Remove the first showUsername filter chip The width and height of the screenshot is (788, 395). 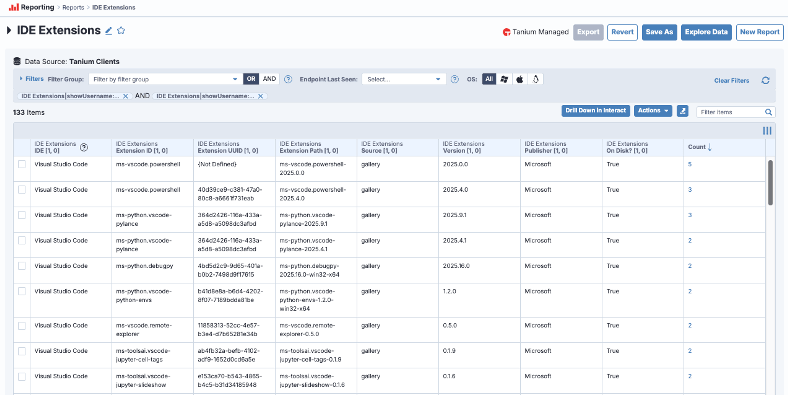(126, 96)
